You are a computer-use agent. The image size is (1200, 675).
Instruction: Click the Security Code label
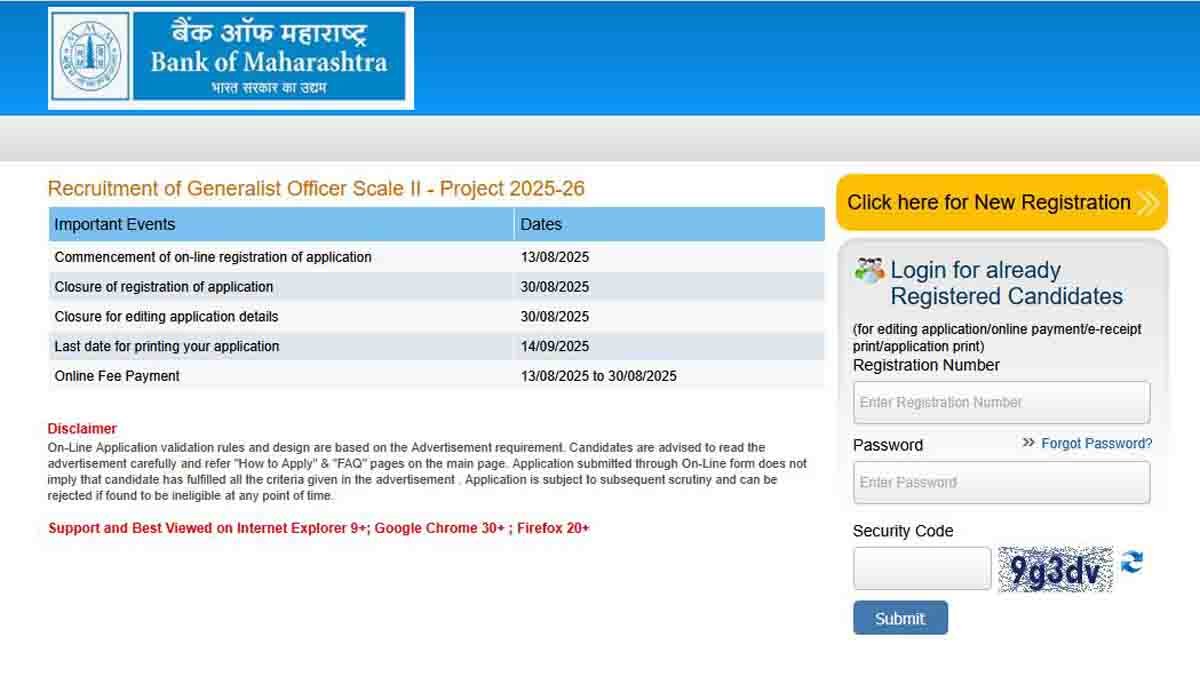pos(903,531)
